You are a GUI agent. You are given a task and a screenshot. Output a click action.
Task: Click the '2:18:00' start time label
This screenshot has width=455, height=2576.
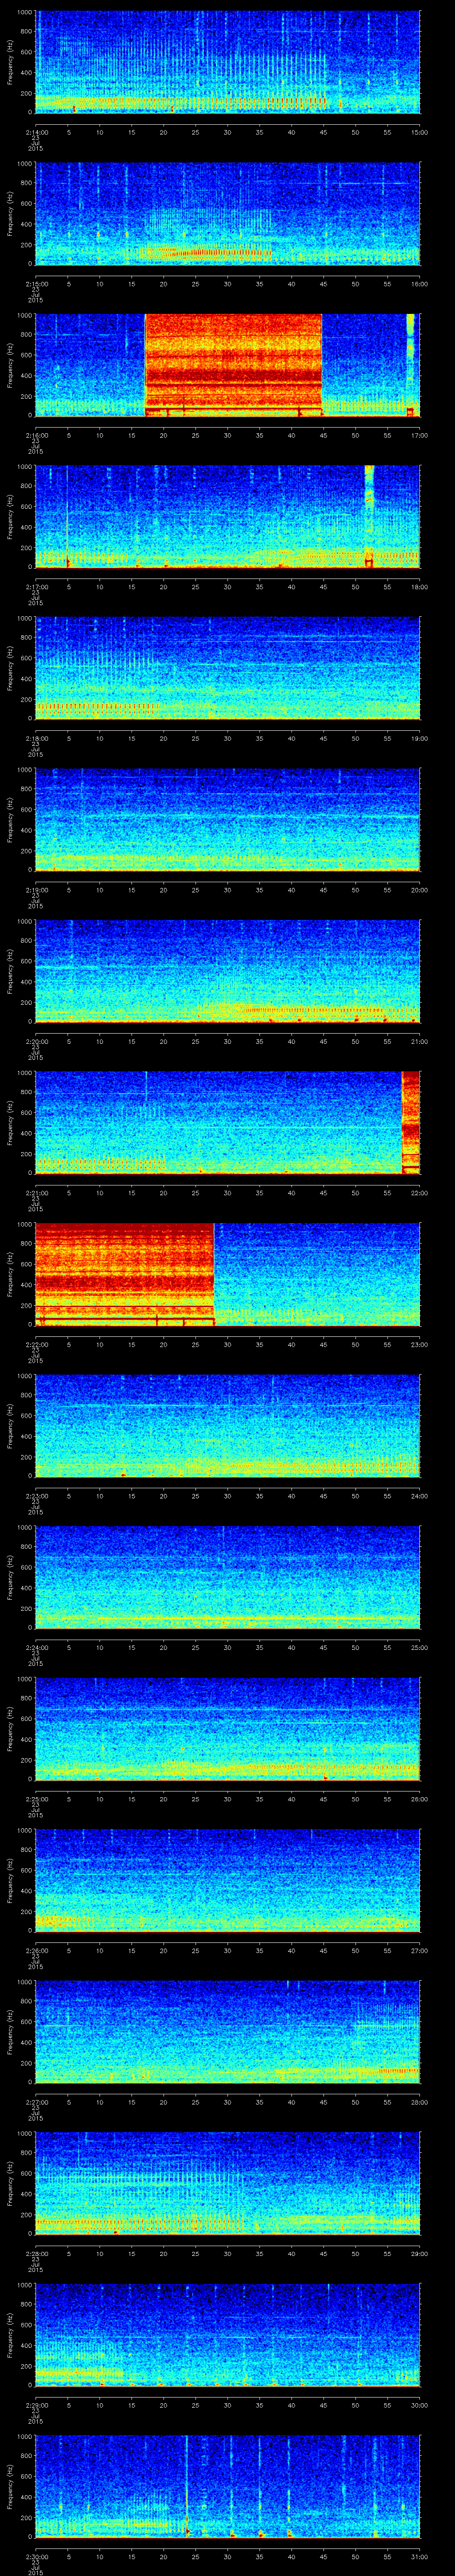(36, 738)
